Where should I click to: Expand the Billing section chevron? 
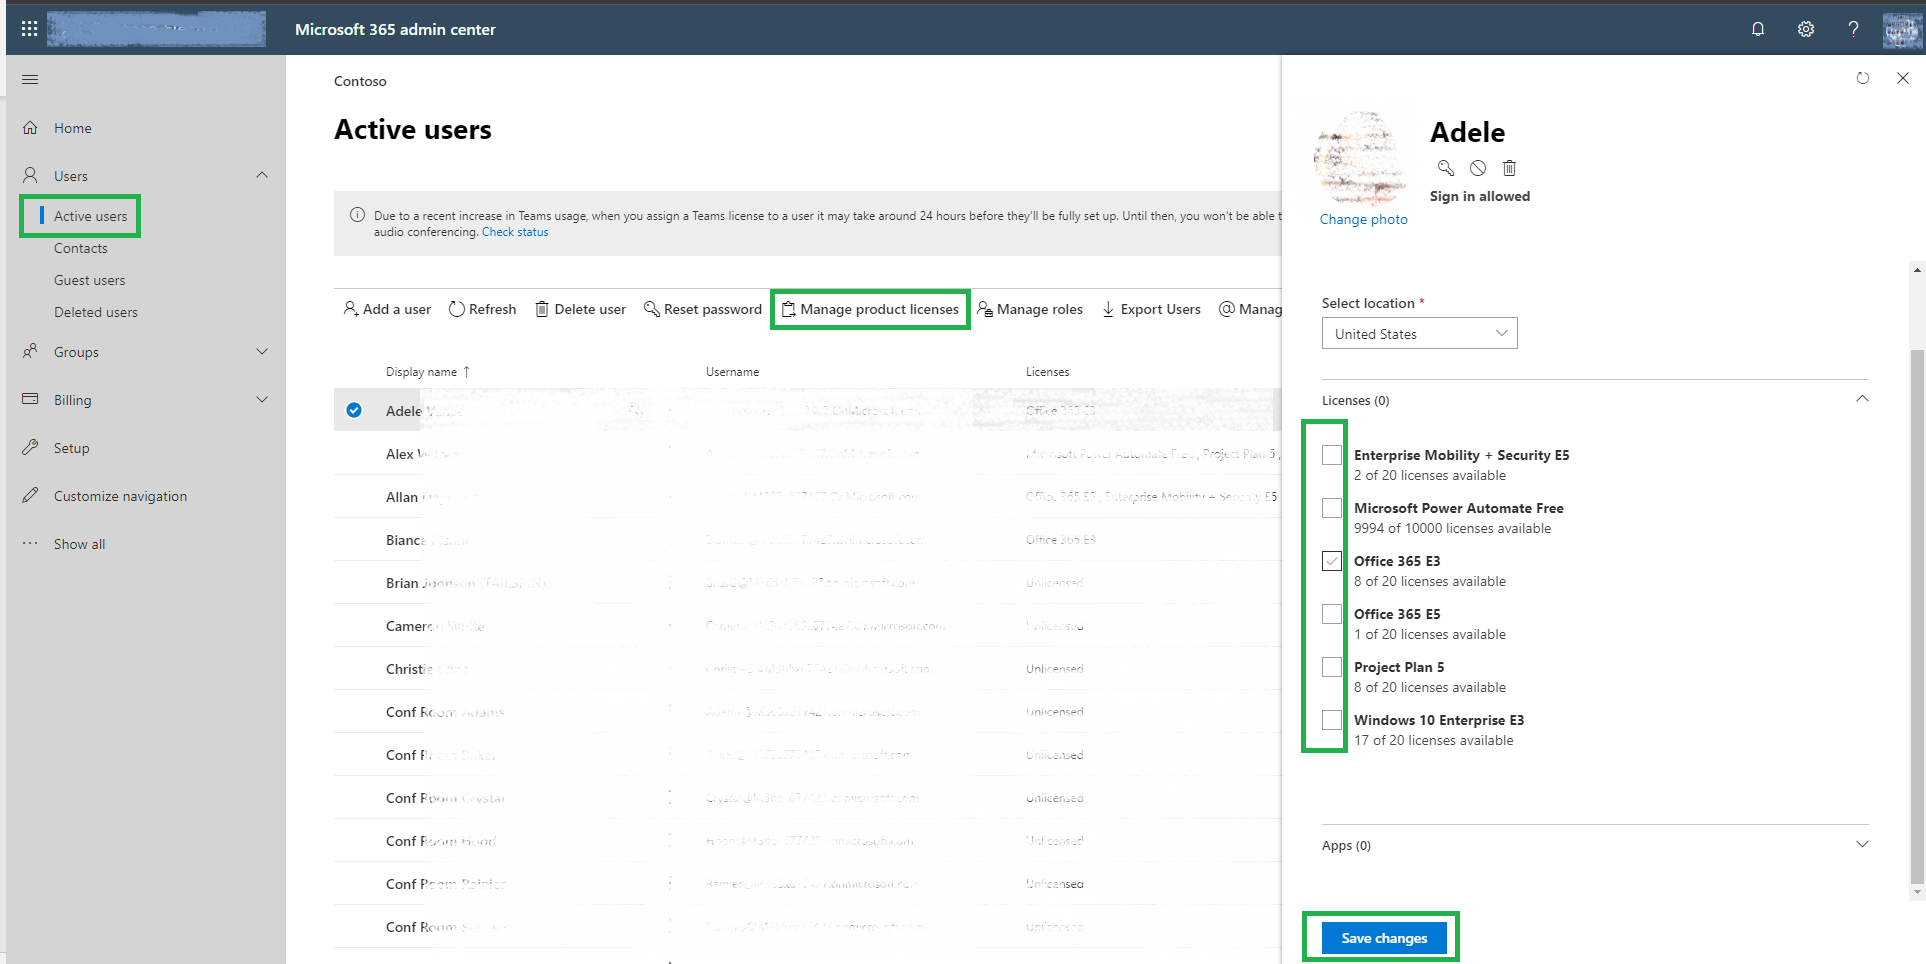tap(262, 399)
